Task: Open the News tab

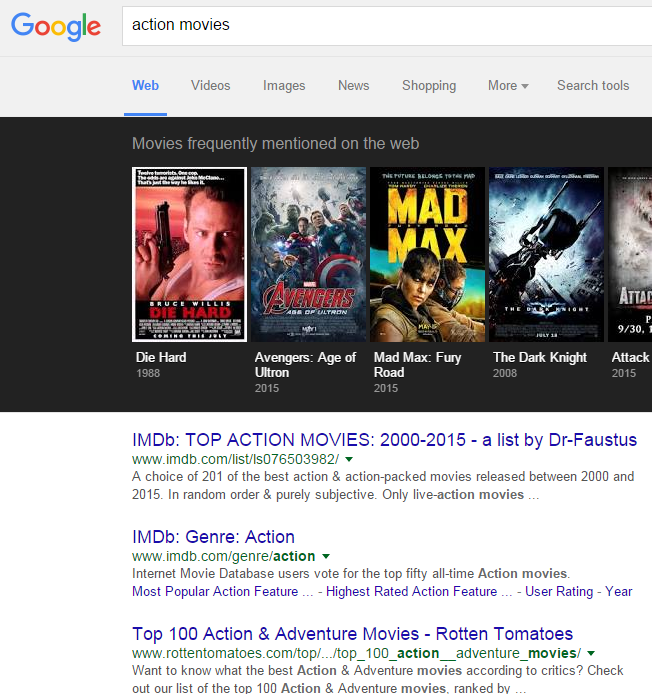Action: 354,85
